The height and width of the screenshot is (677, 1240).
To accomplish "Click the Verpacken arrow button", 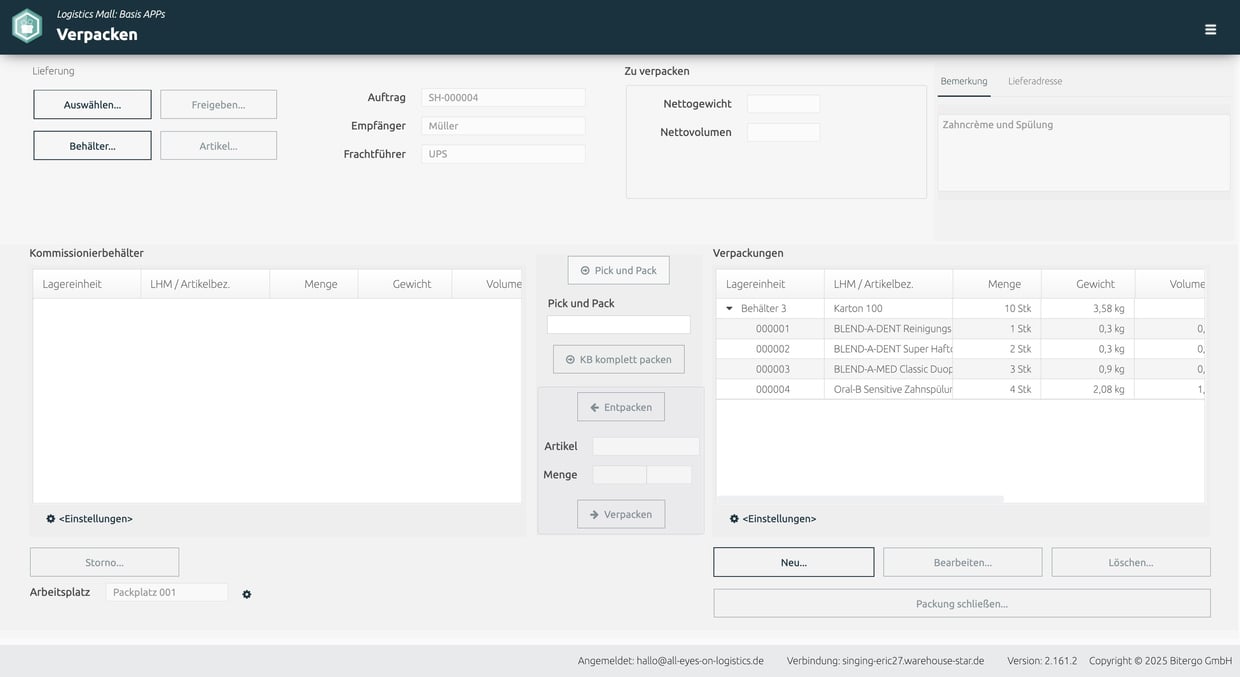I will tap(621, 514).
